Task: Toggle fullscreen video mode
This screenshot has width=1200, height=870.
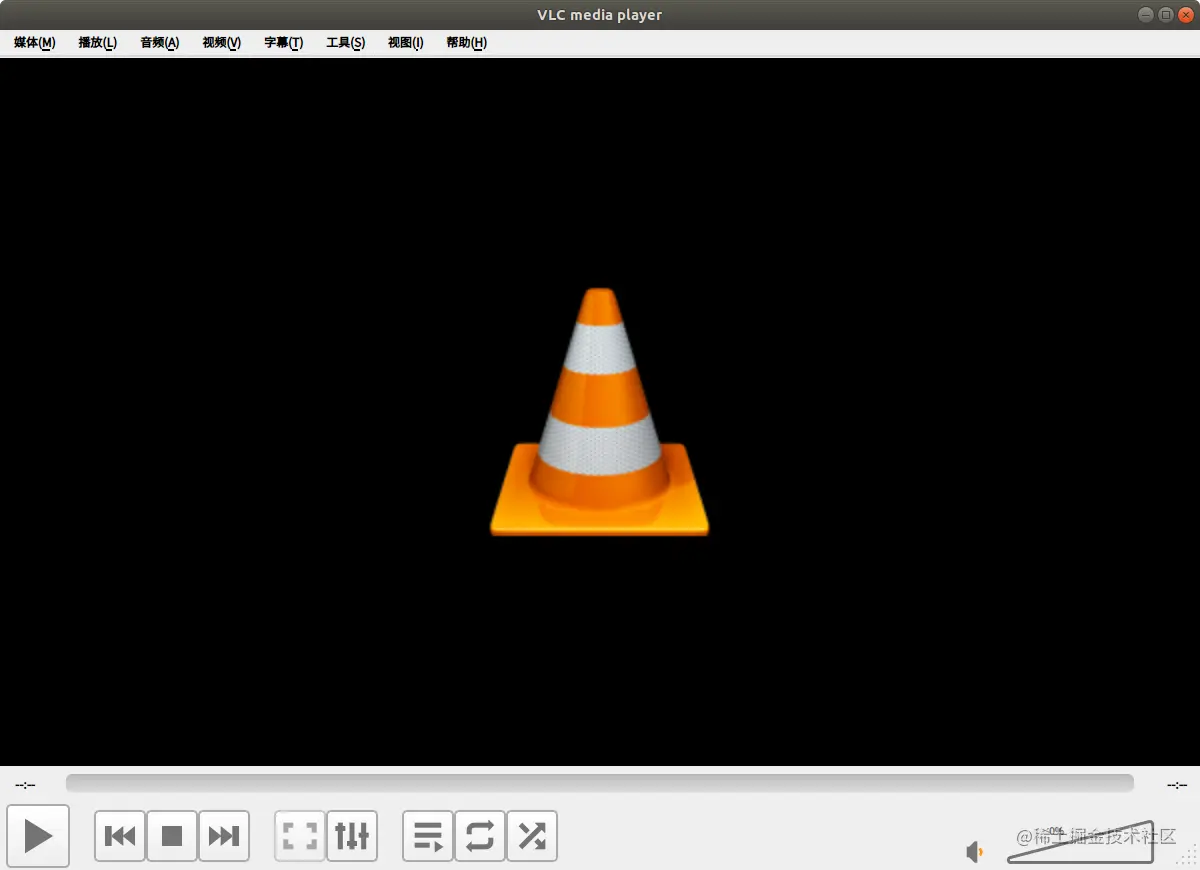Action: (300, 836)
